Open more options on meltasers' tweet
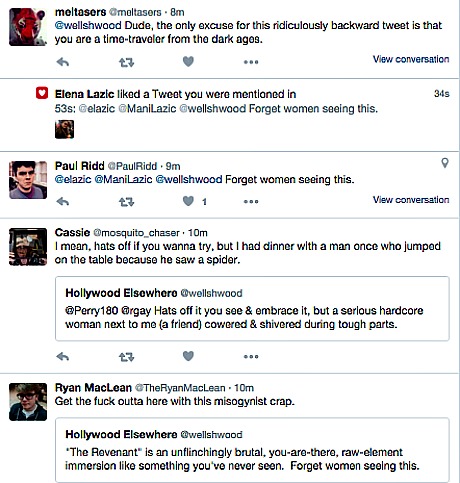The width and height of the screenshot is (460, 483). click(251, 62)
